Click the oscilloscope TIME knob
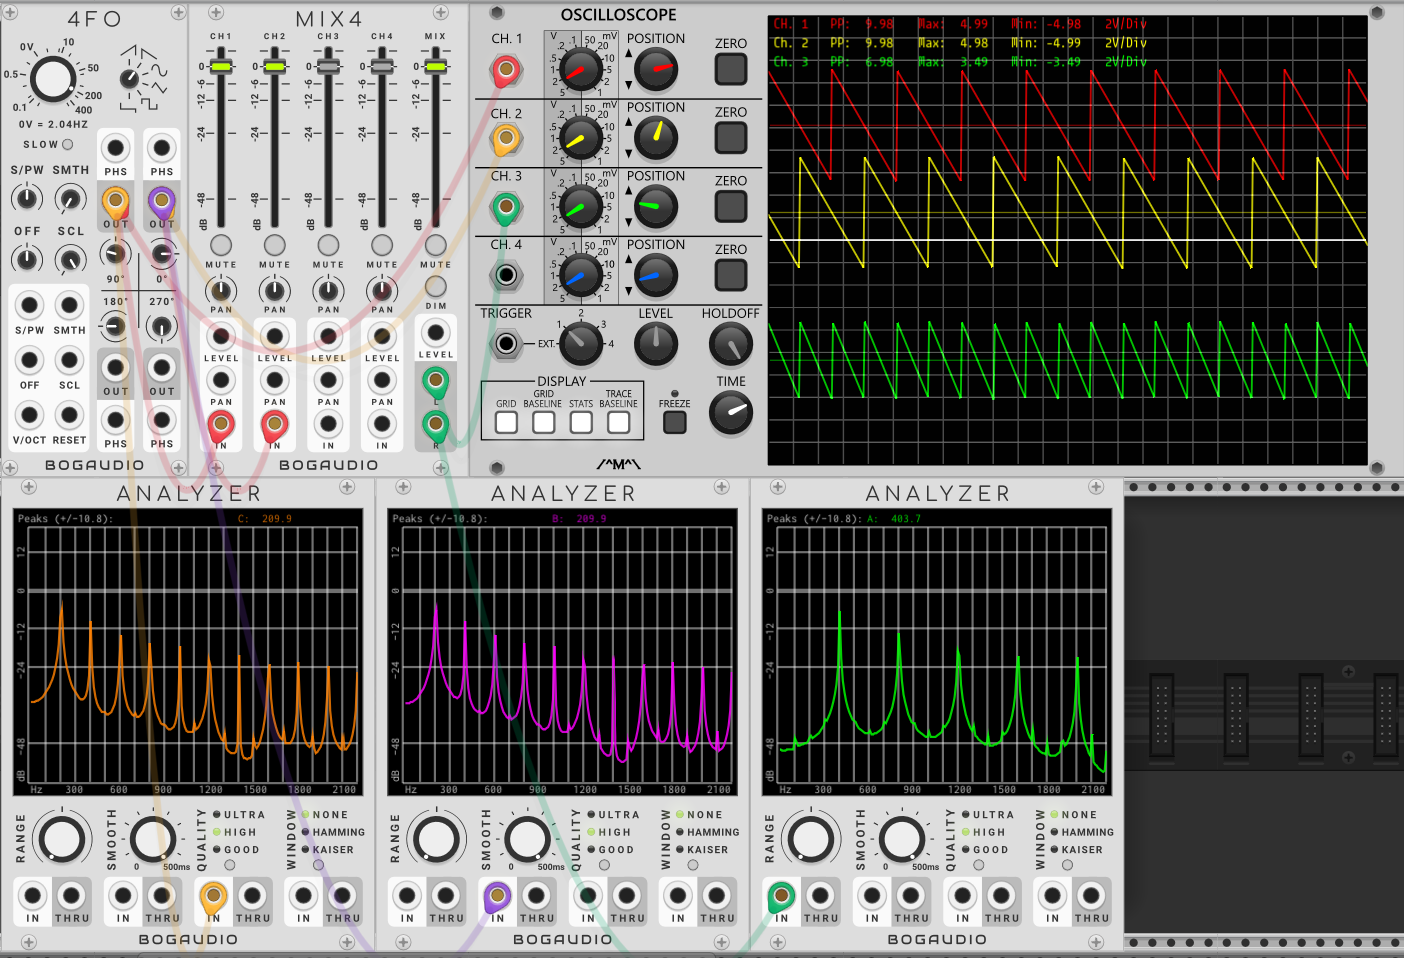Image resolution: width=1404 pixels, height=958 pixels. click(731, 412)
